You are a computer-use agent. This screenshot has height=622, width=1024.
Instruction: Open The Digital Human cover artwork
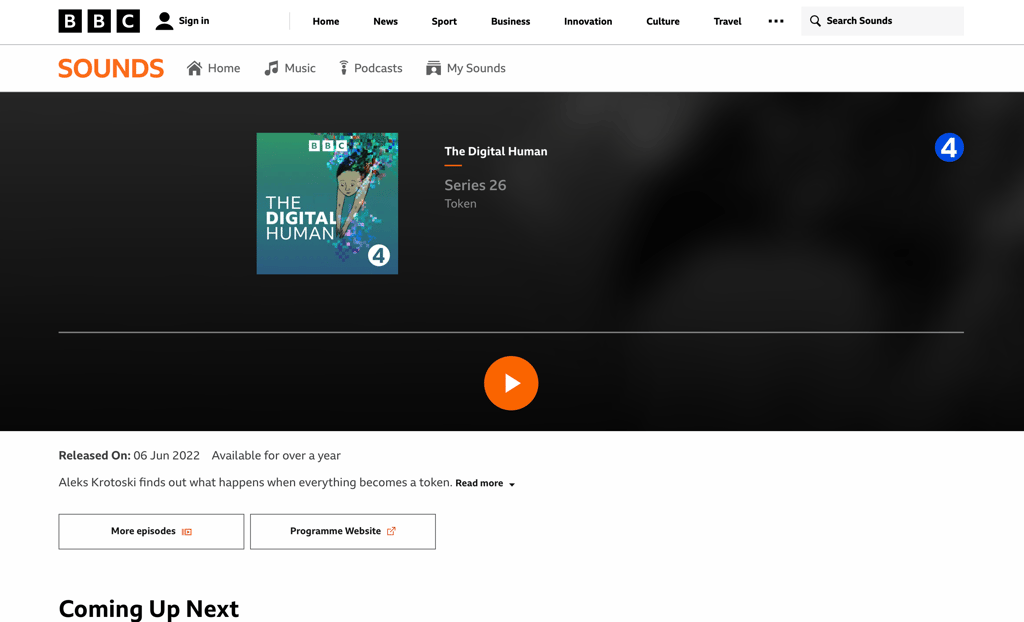tap(327, 203)
